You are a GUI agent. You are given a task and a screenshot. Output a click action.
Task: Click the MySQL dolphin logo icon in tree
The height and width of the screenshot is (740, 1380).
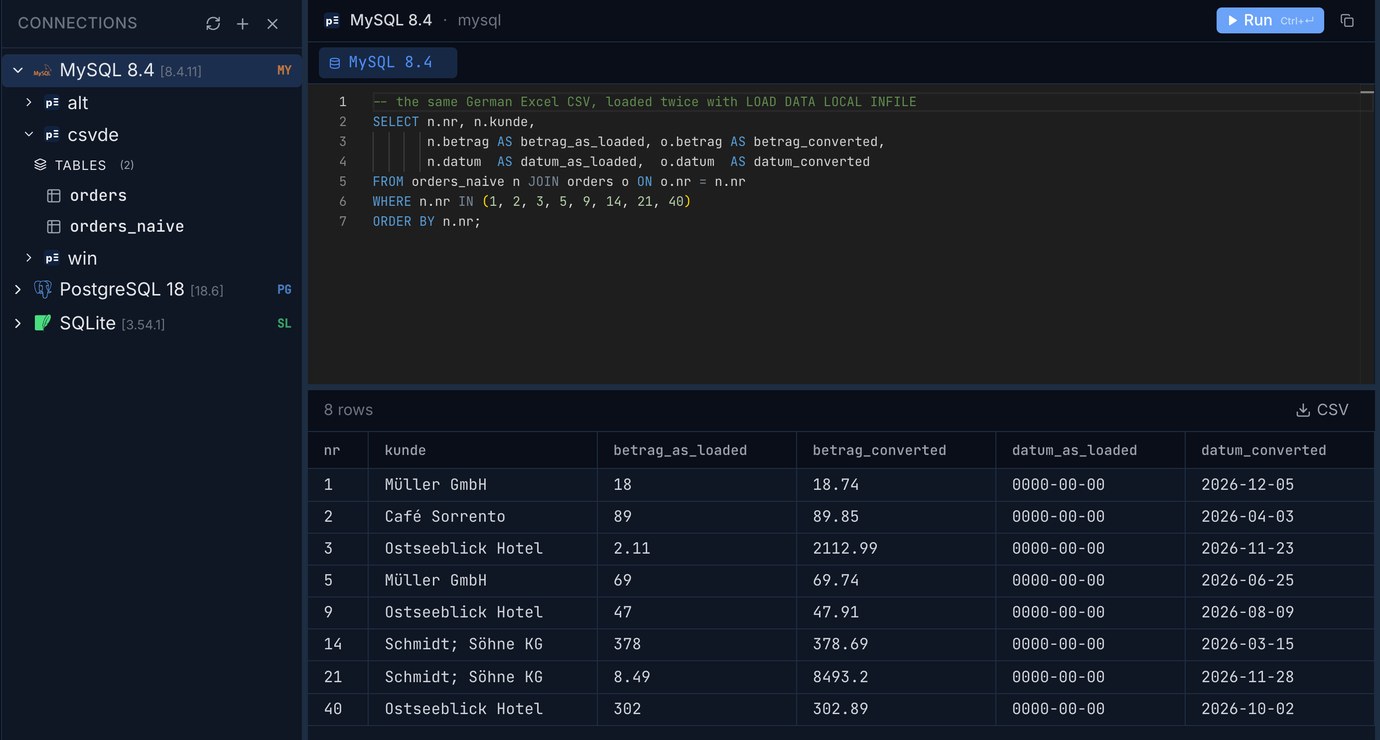point(42,71)
